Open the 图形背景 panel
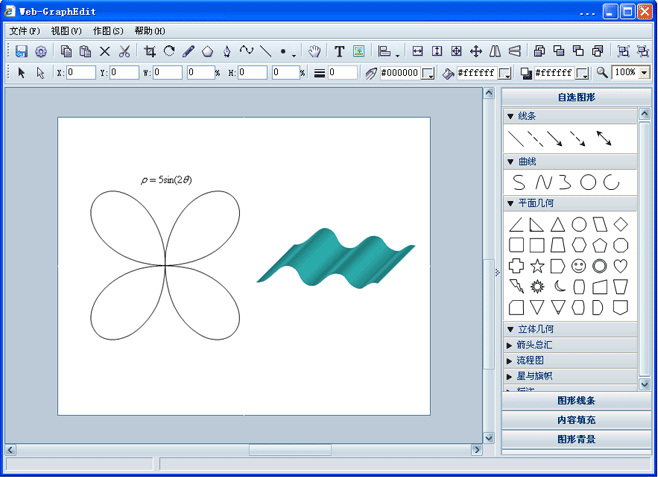This screenshot has height=477, width=658. (x=576, y=439)
